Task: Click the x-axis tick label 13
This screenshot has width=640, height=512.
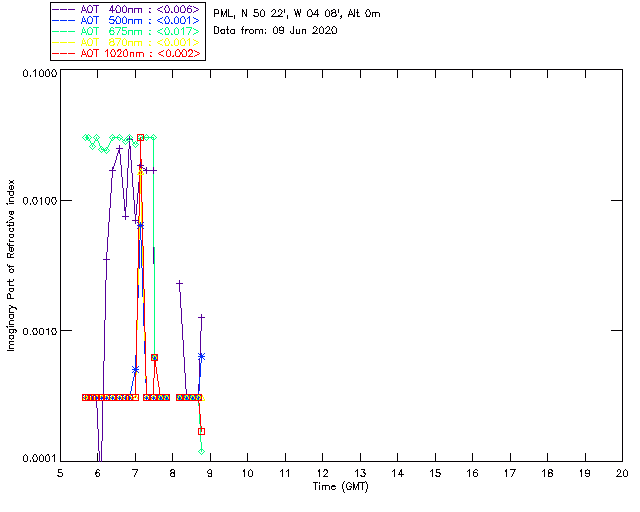Action: pyautogui.click(x=360, y=473)
